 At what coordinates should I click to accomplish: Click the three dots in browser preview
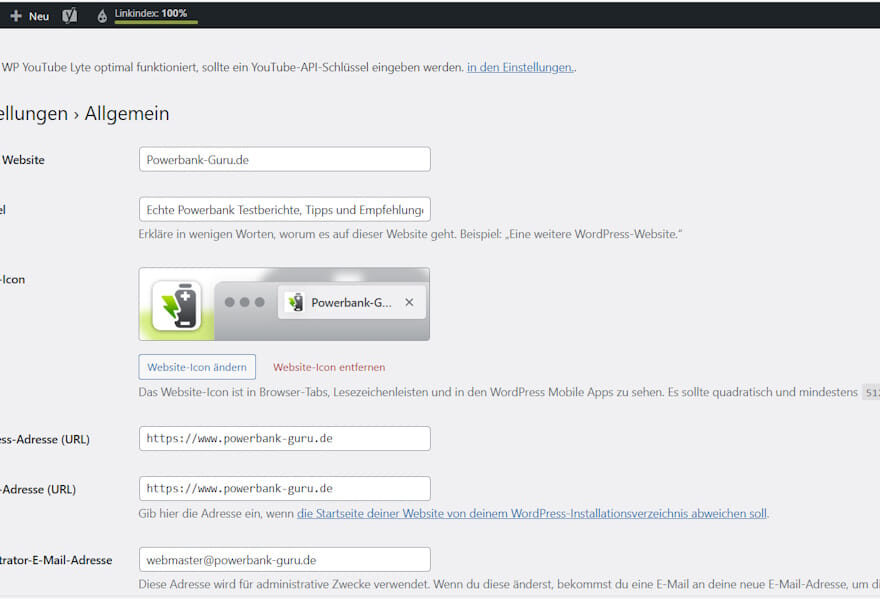click(245, 302)
